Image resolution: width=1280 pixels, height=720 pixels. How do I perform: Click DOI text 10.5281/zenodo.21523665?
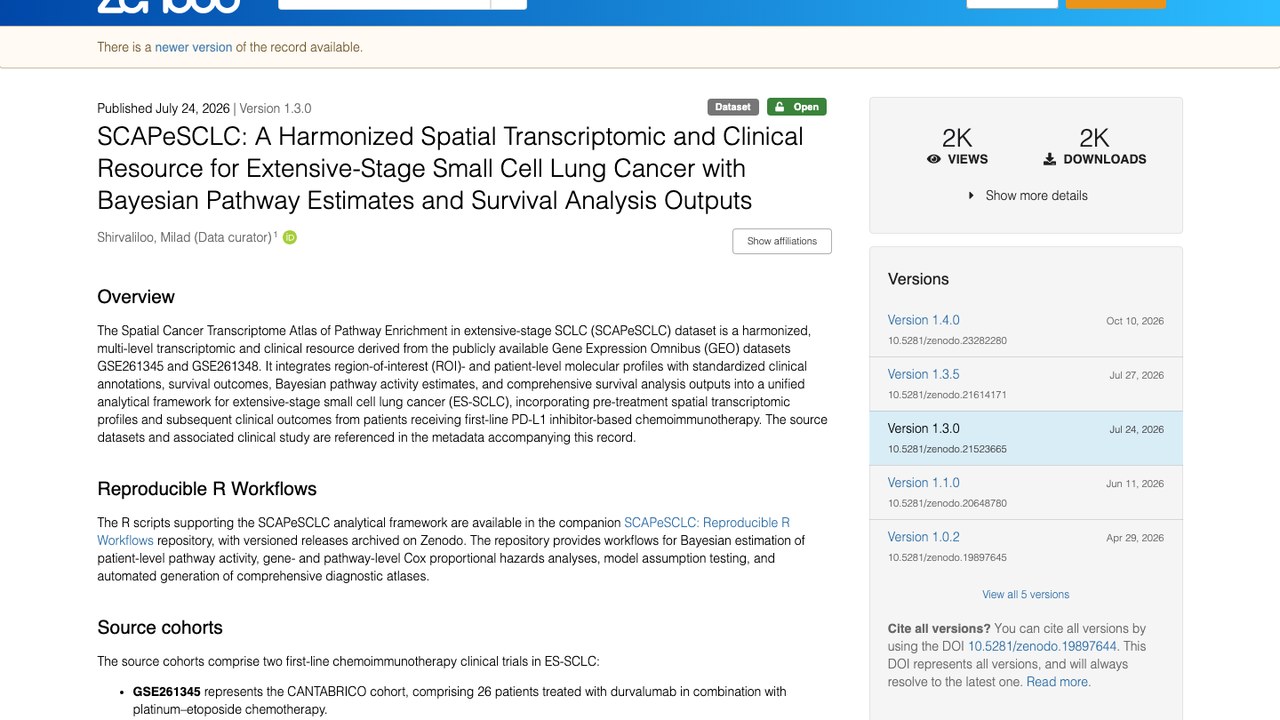[947, 449]
